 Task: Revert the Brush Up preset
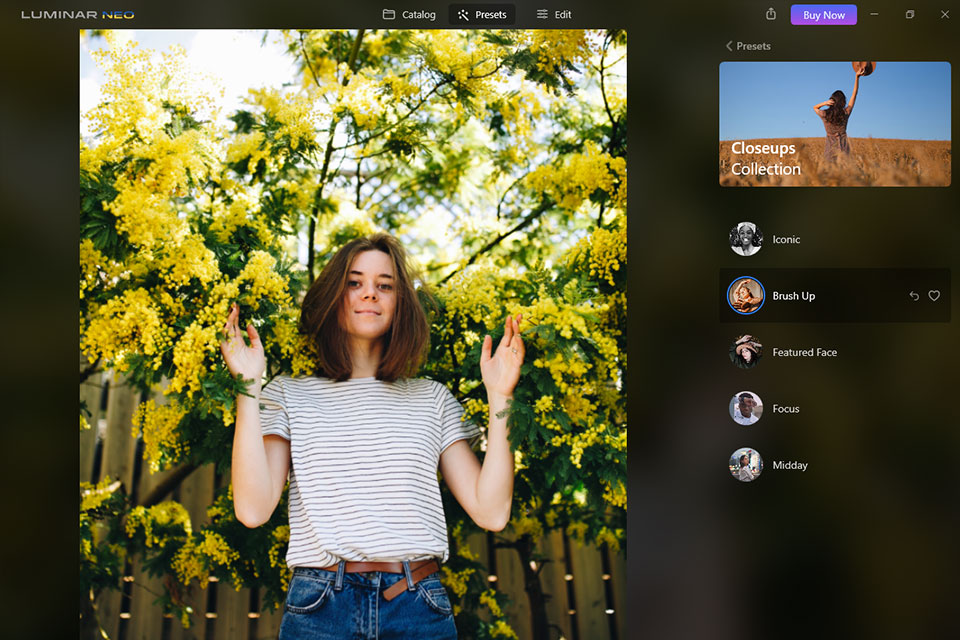(x=914, y=296)
